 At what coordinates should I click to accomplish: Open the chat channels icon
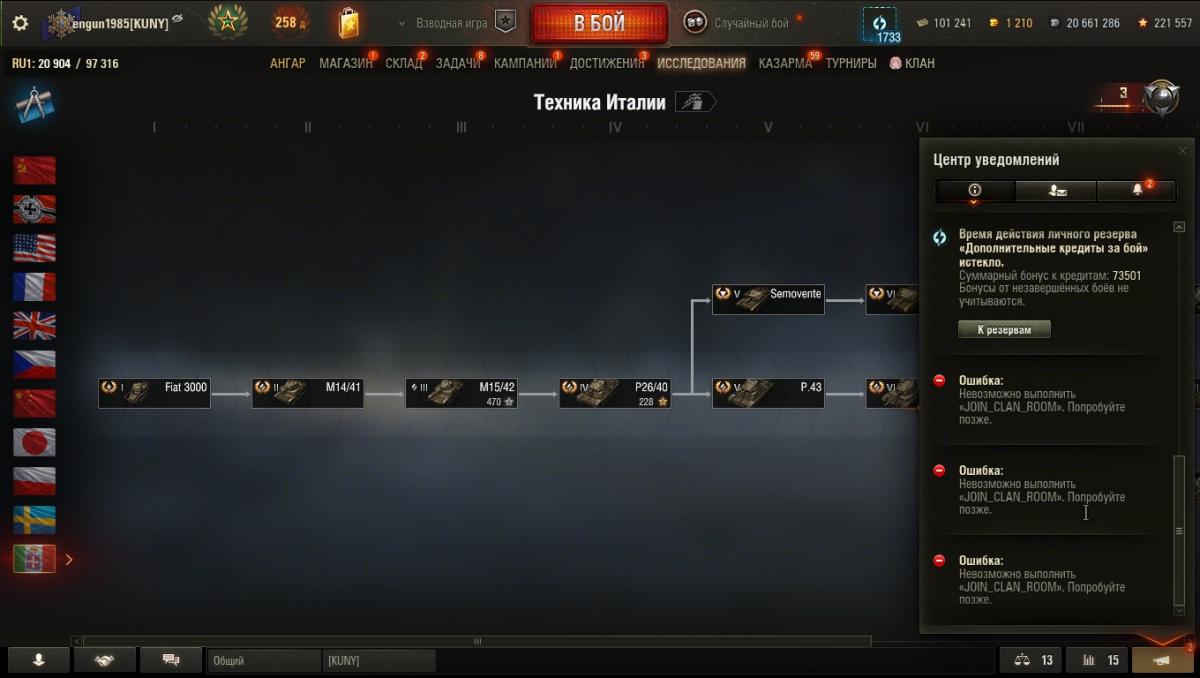pyautogui.click(x=170, y=660)
